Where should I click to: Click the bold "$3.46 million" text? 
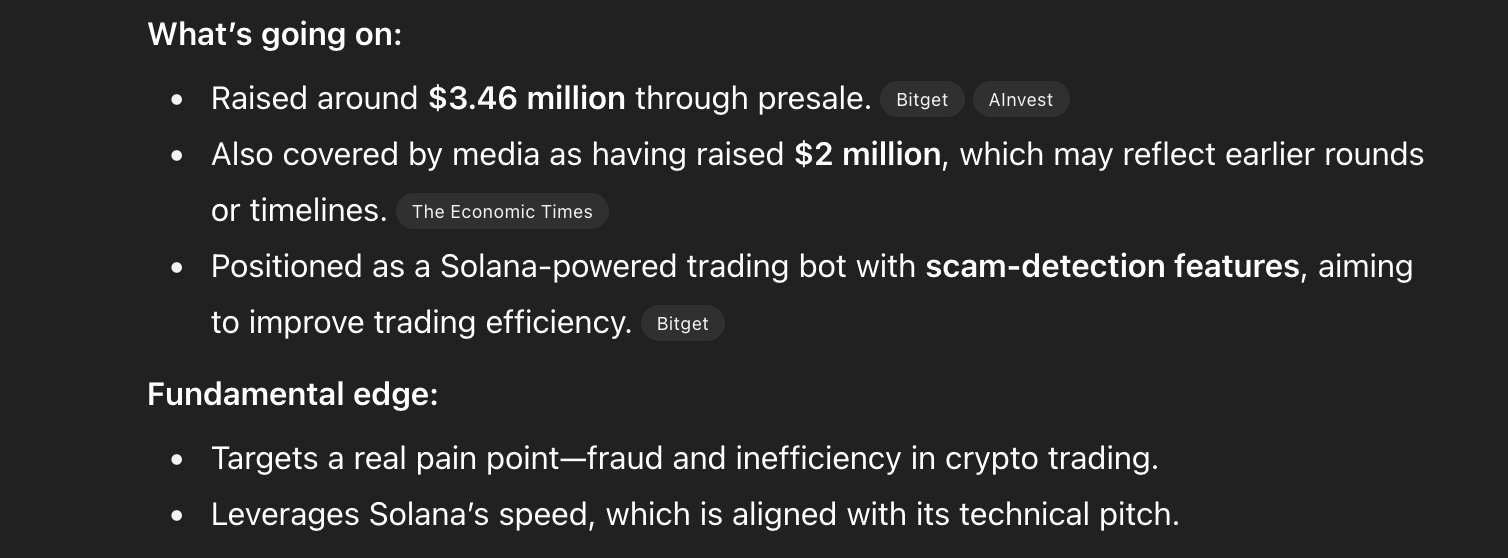click(x=527, y=99)
